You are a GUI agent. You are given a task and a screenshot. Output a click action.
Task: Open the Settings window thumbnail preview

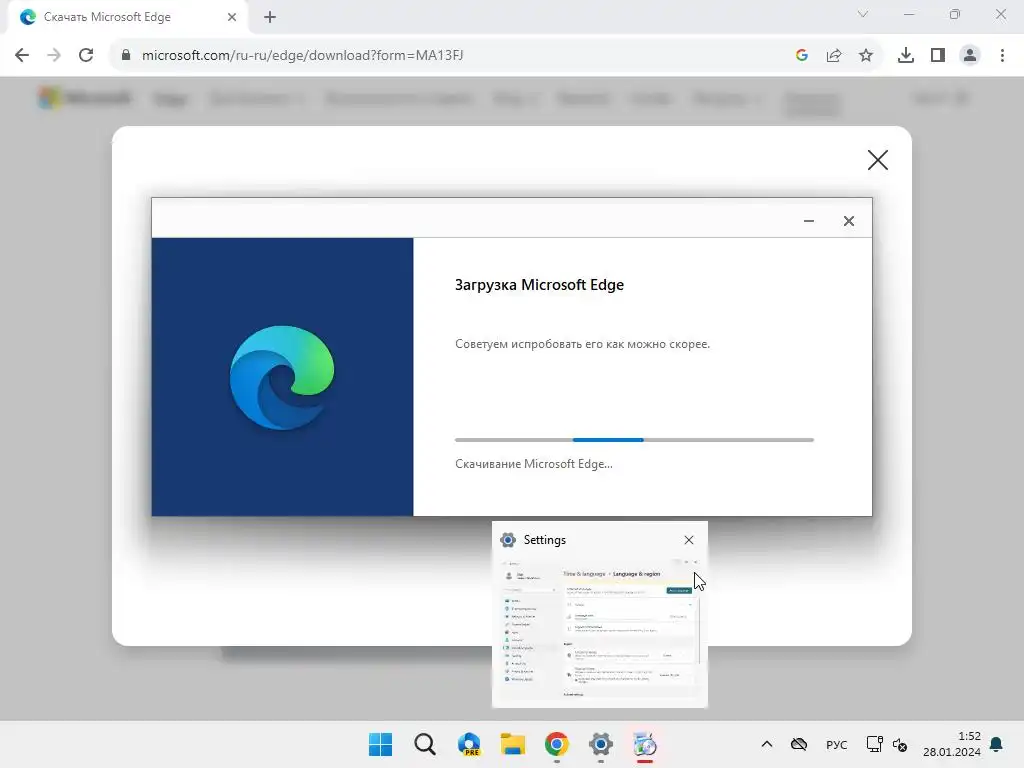(600, 630)
